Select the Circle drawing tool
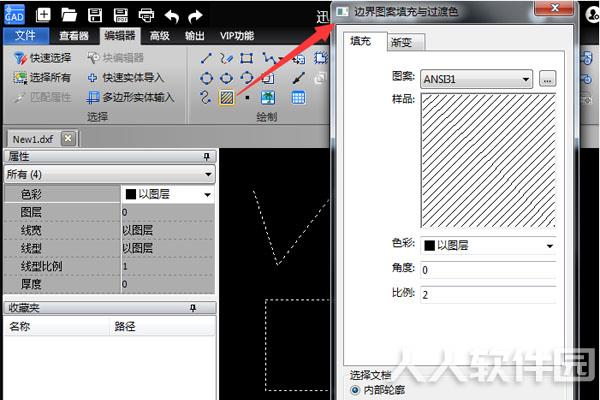 pyautogui.click(x=206, y=78)
